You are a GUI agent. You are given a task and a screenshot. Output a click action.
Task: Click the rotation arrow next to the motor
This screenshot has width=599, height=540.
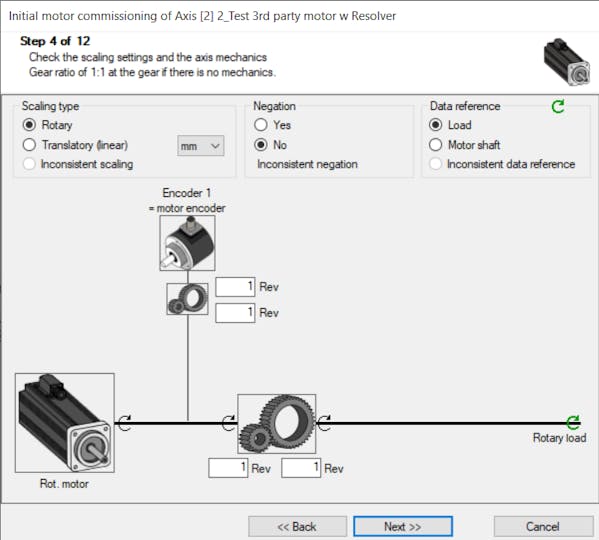pyautogui.click(x=125, y=423)
